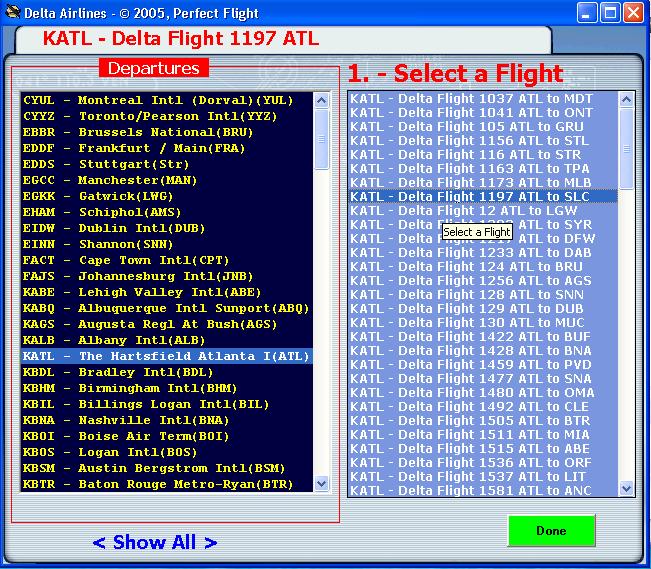Select EGKK Gatwick airport
651x569 pixels.
pos(167,196)
